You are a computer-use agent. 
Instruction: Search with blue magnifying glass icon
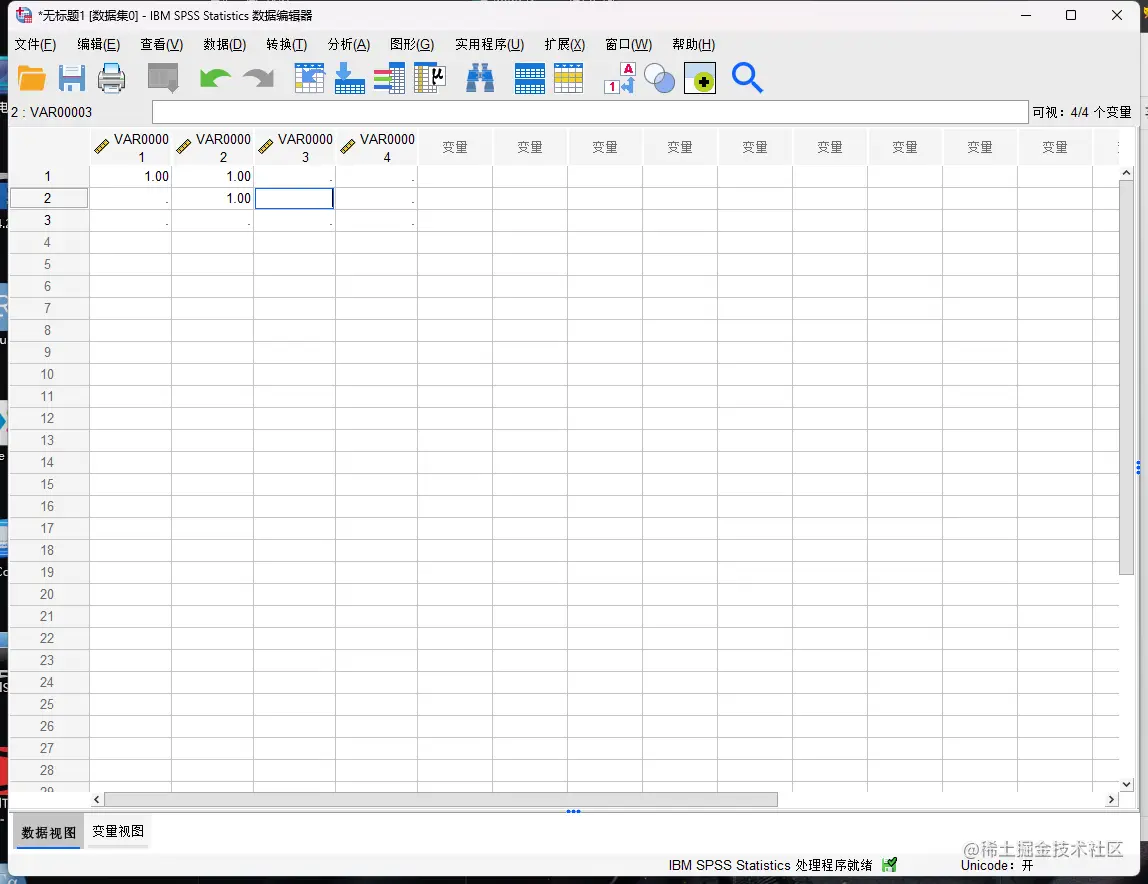(748, 78)
